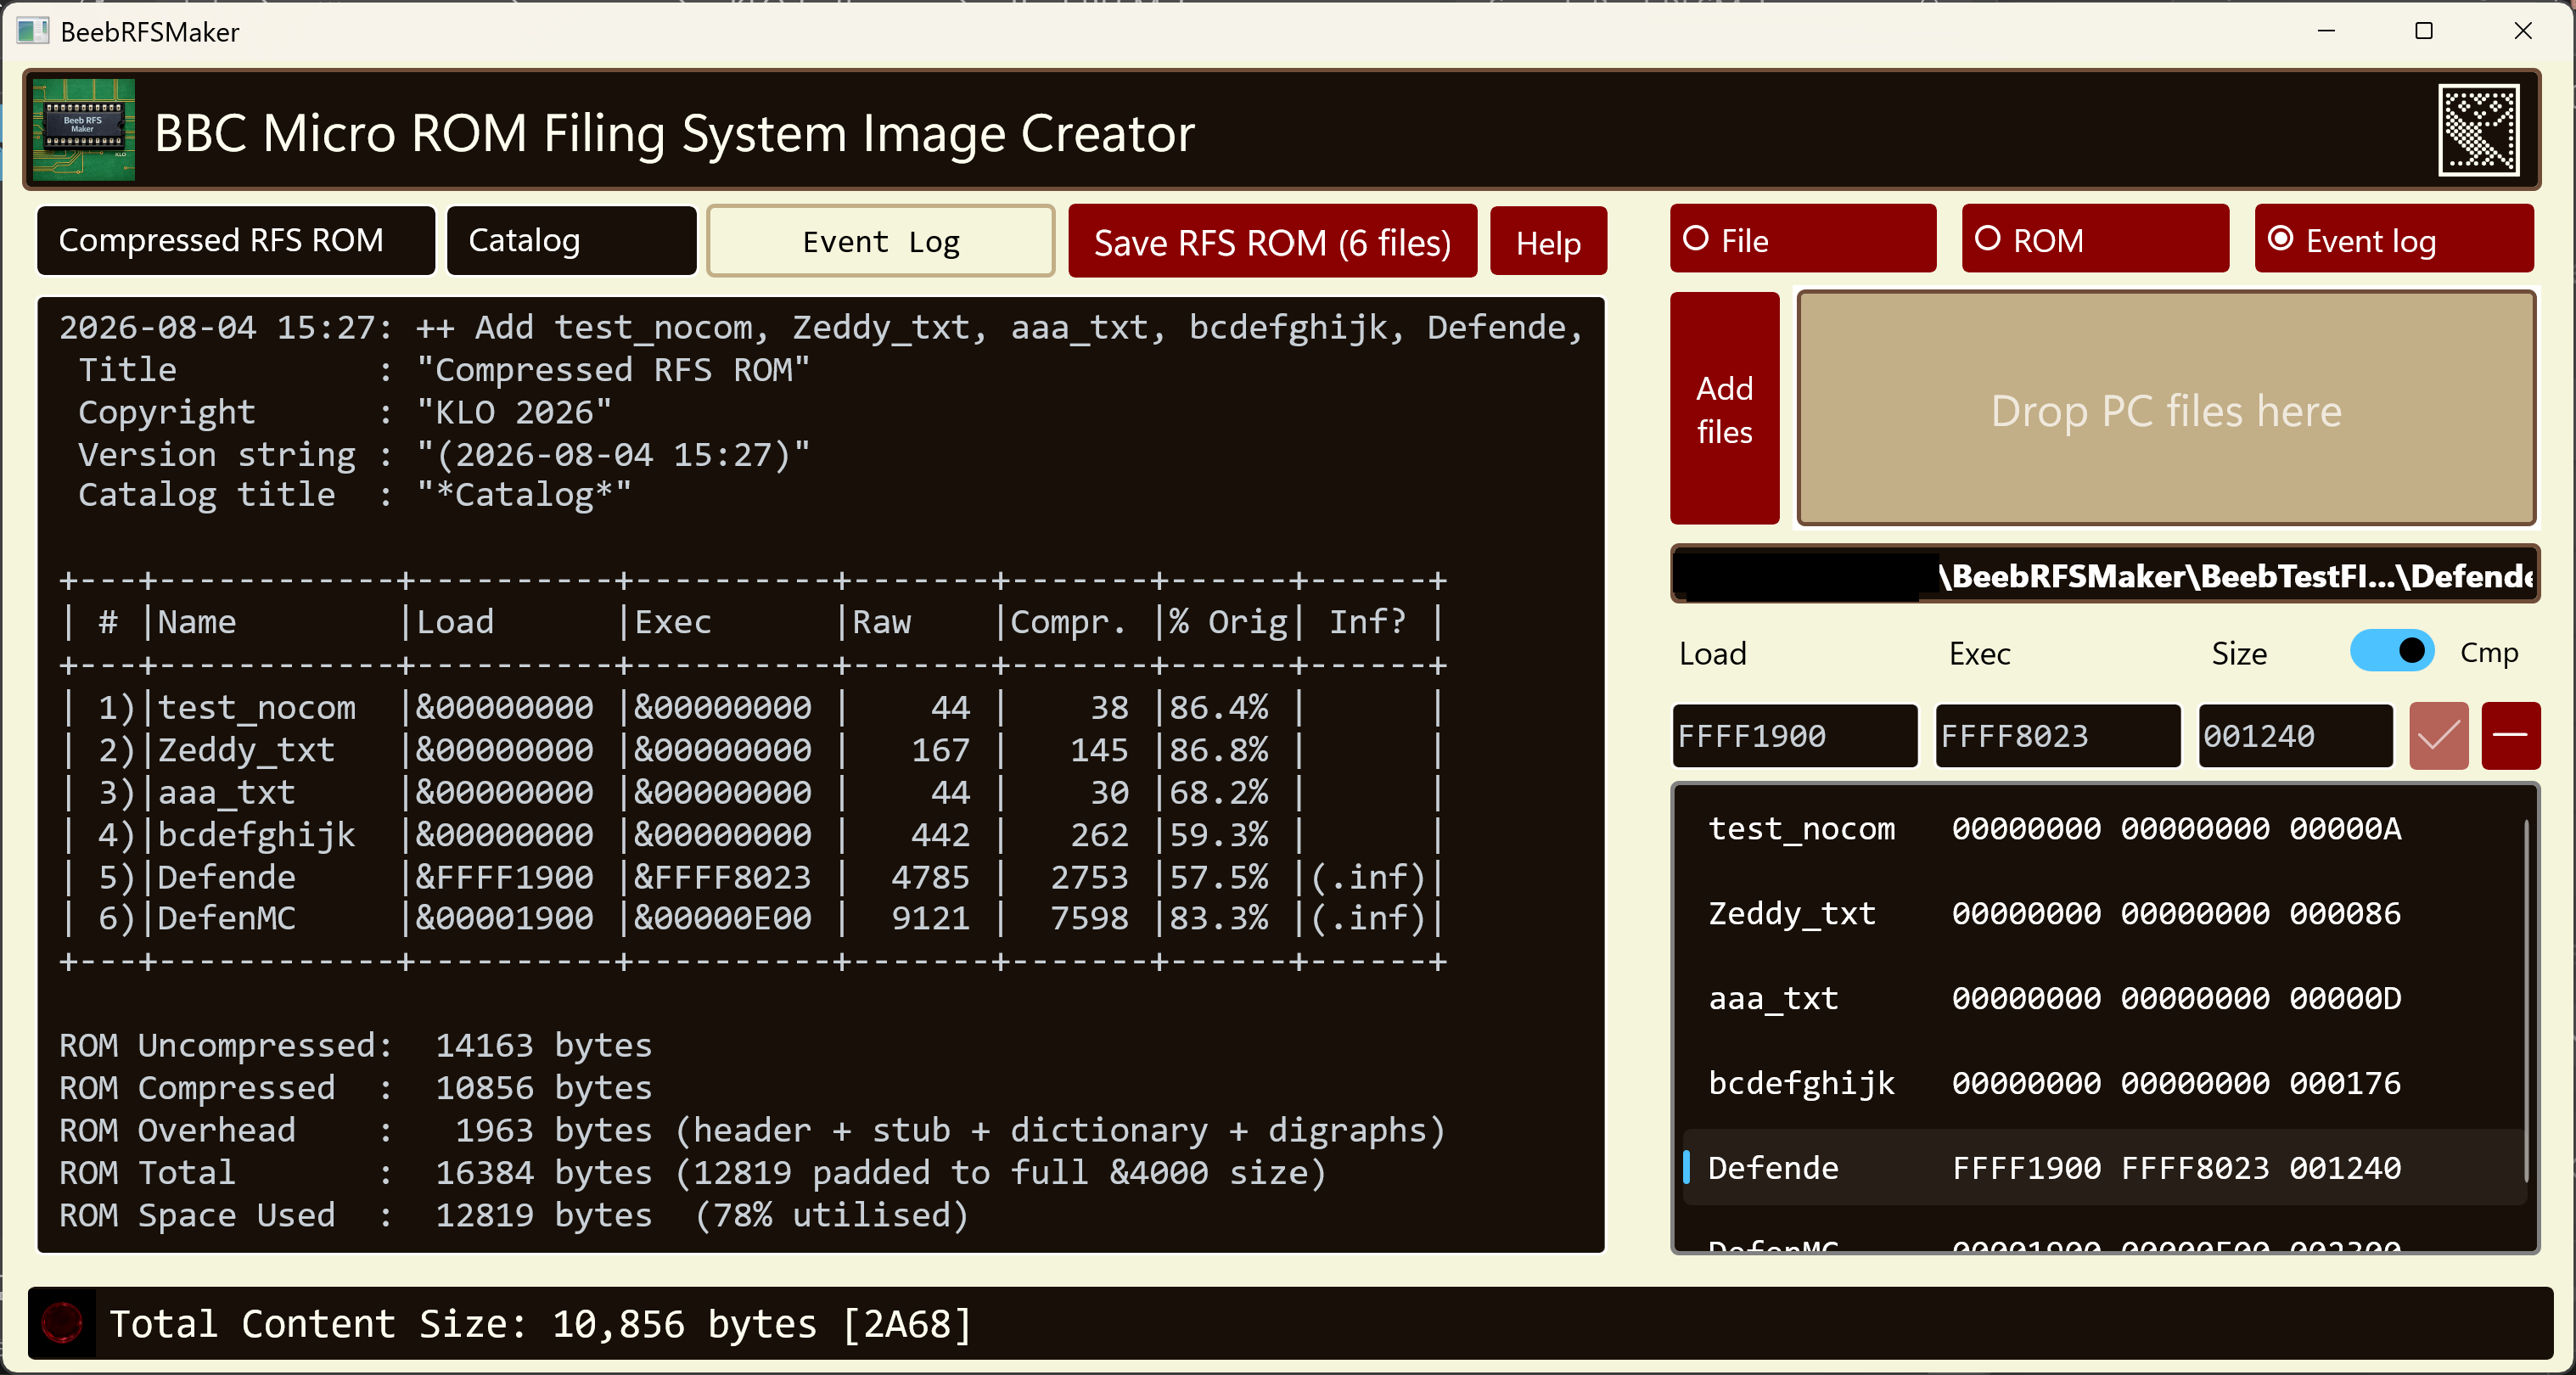Image resolution: width=2576 pixels, height=1375 pixels.
Task: Edit the Size field 001240
Action: pyautogui.click(x=2295, y=736)
